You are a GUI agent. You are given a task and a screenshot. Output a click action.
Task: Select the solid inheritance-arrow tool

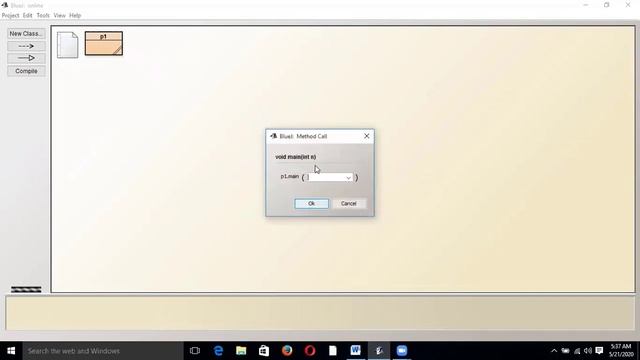[x=26, y=58]
